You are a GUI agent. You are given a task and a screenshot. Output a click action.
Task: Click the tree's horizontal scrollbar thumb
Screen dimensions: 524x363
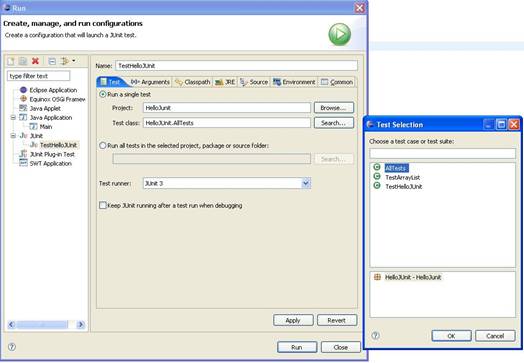click(x=42, y=325)
